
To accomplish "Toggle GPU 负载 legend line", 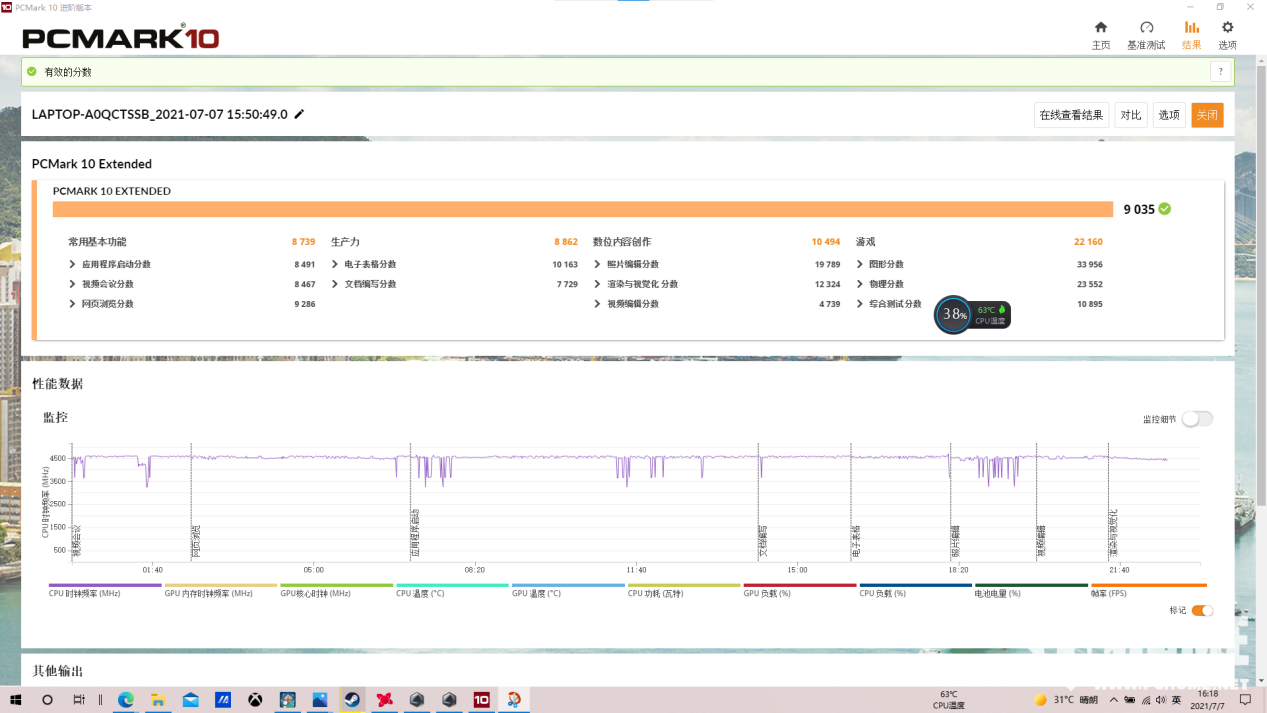I will click(800, 590).
